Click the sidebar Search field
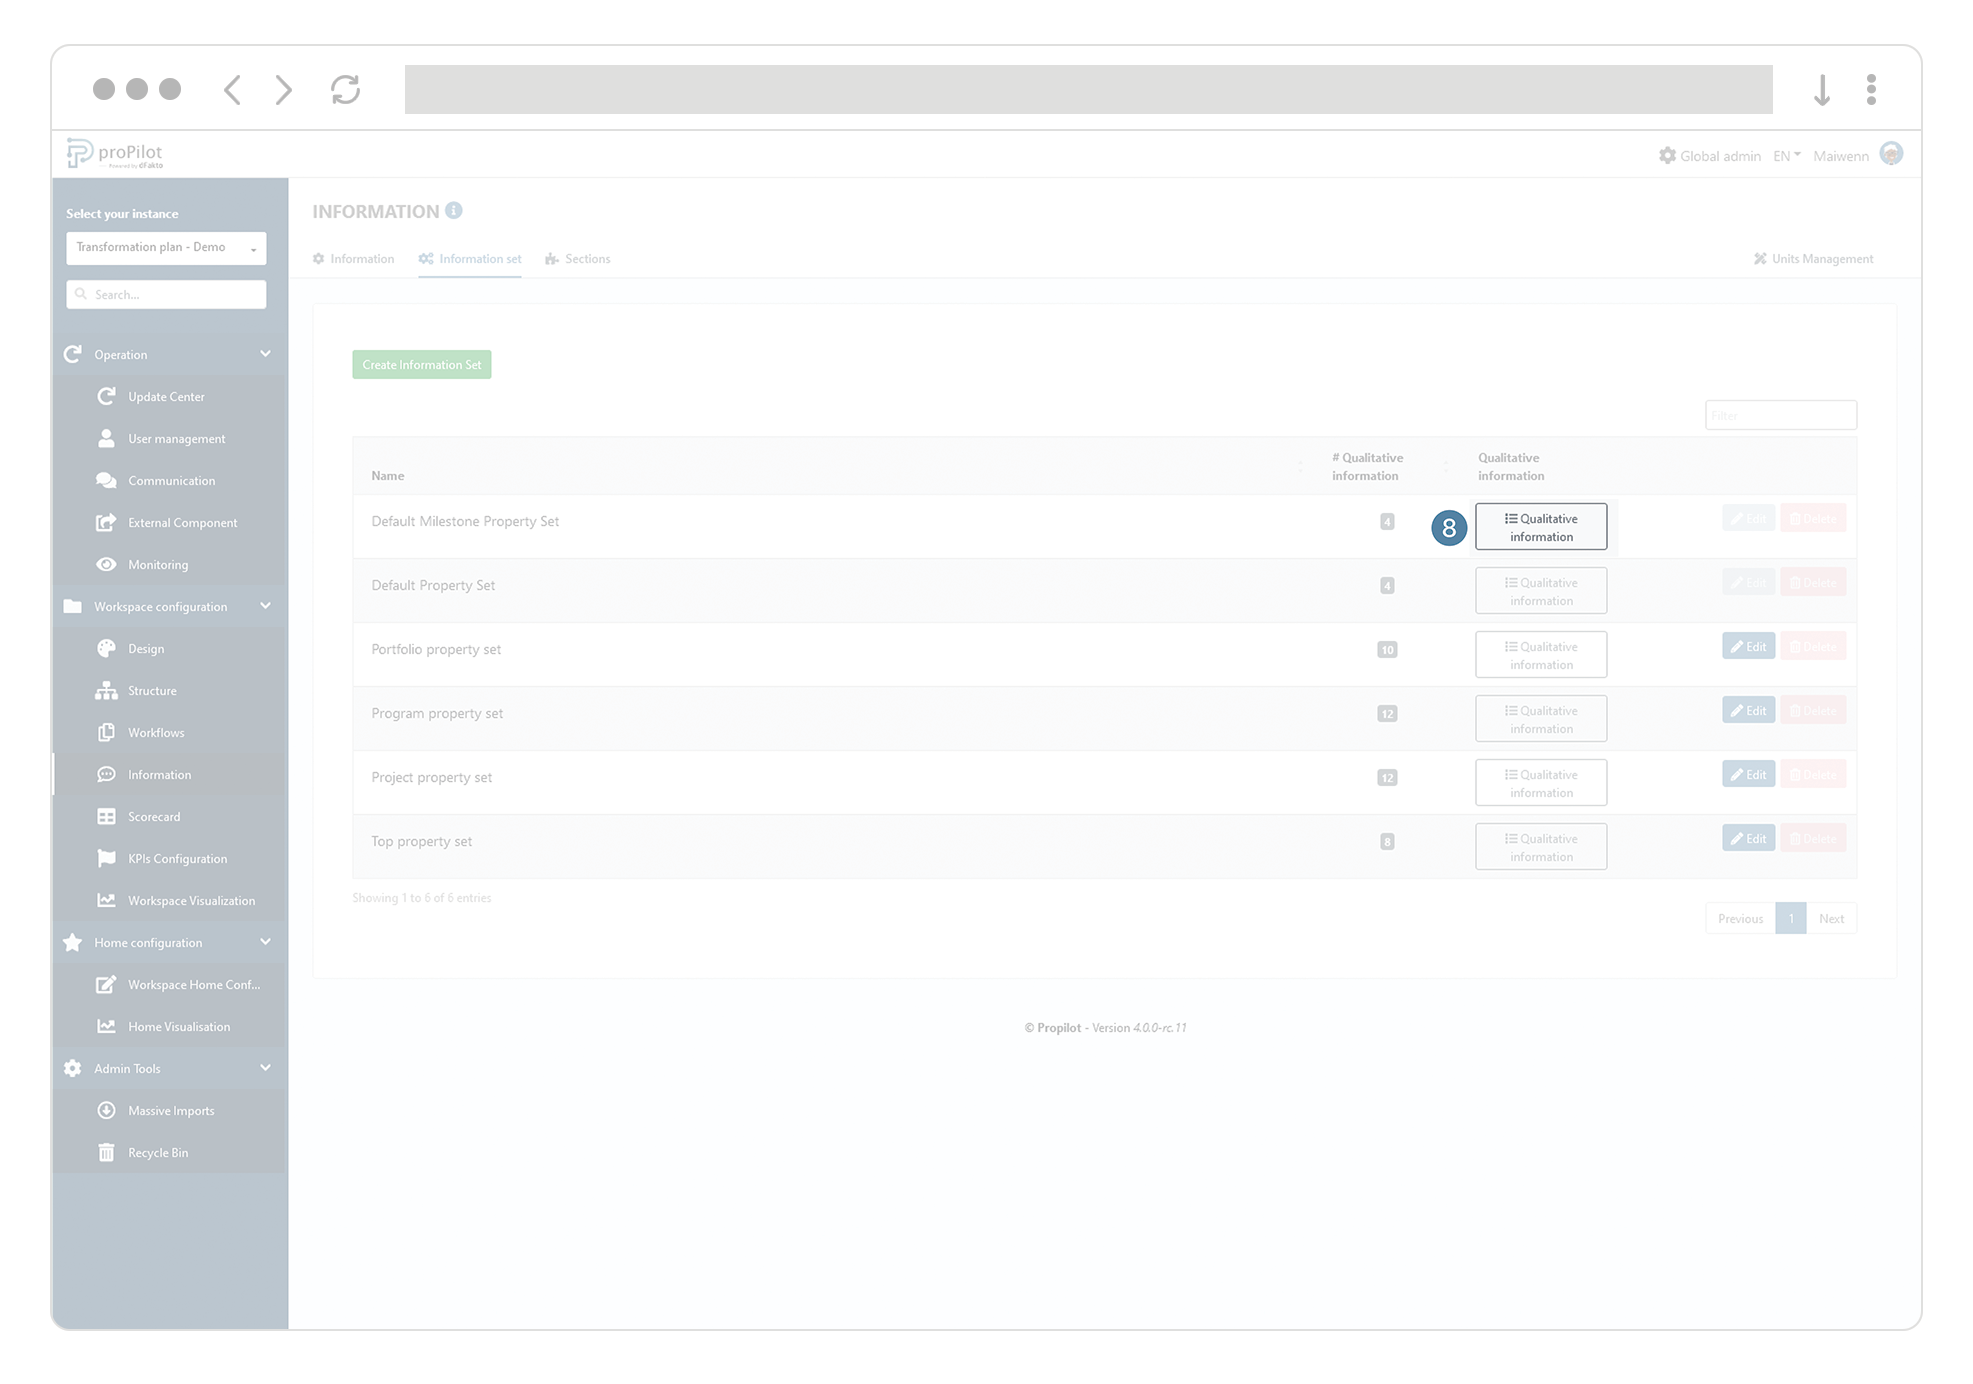 pyautogui.click(x=166, y=295)
